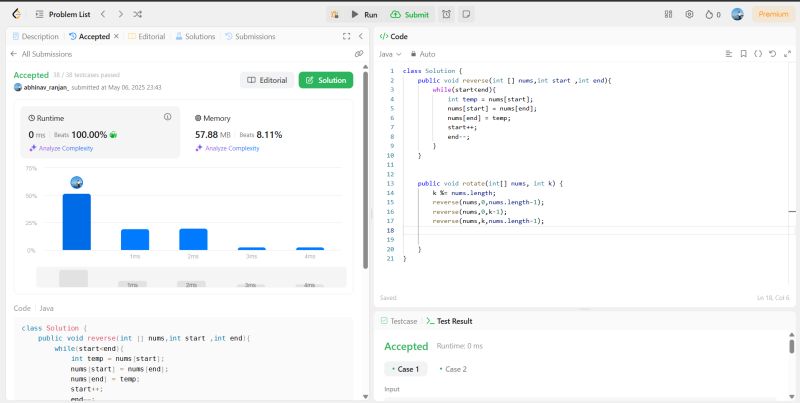
Task: Copy submission link icon
Action: click(x=359, y=54)
